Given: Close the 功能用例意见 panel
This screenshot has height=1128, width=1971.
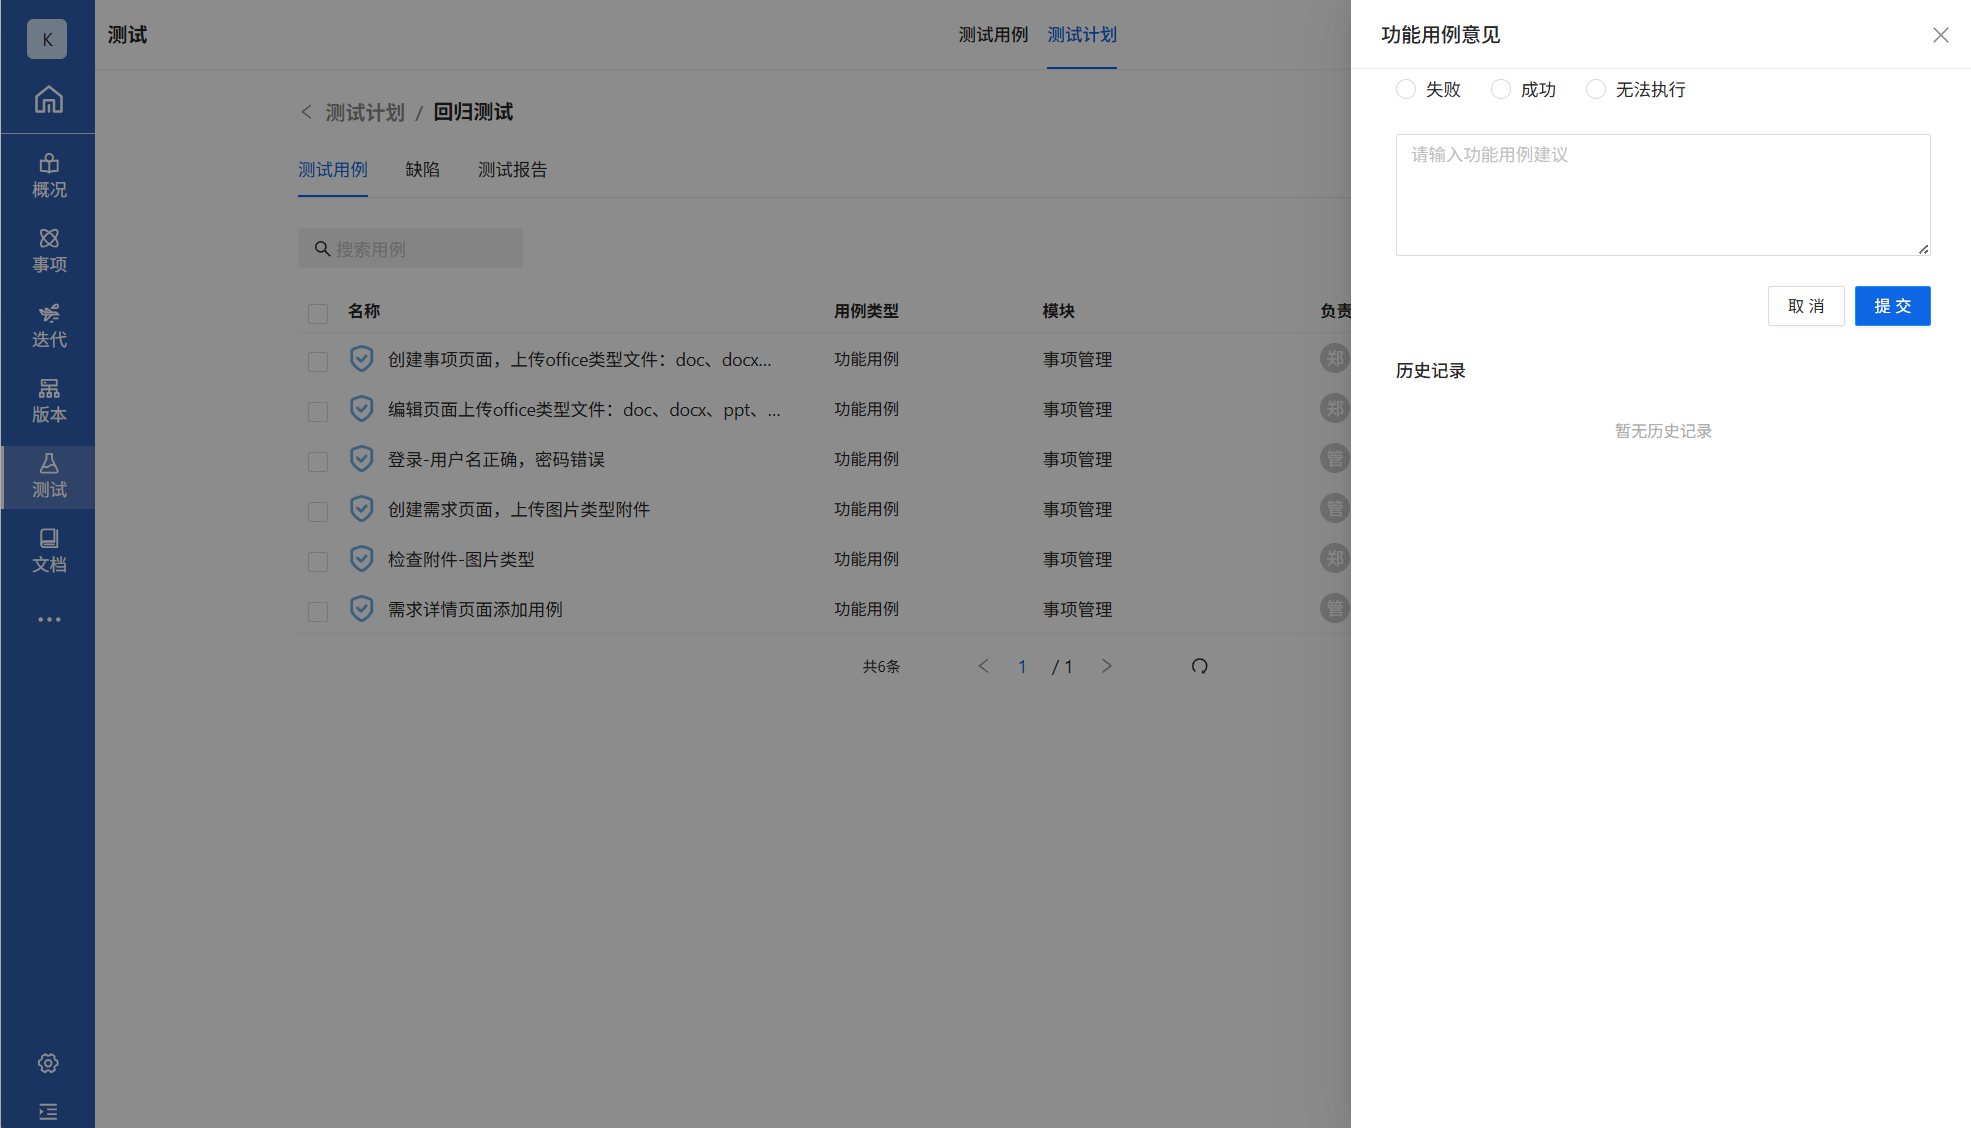Looking at the screenshot, I should click(1940, 35).
